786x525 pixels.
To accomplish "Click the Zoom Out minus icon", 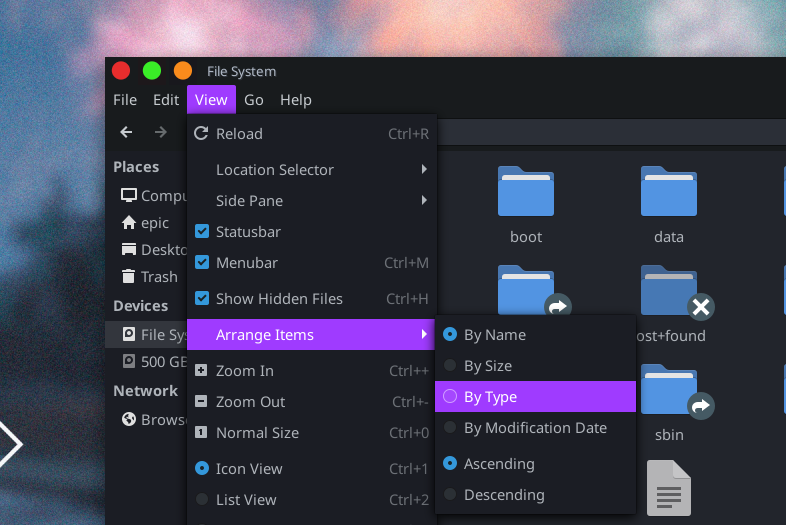I will point(201,401).
